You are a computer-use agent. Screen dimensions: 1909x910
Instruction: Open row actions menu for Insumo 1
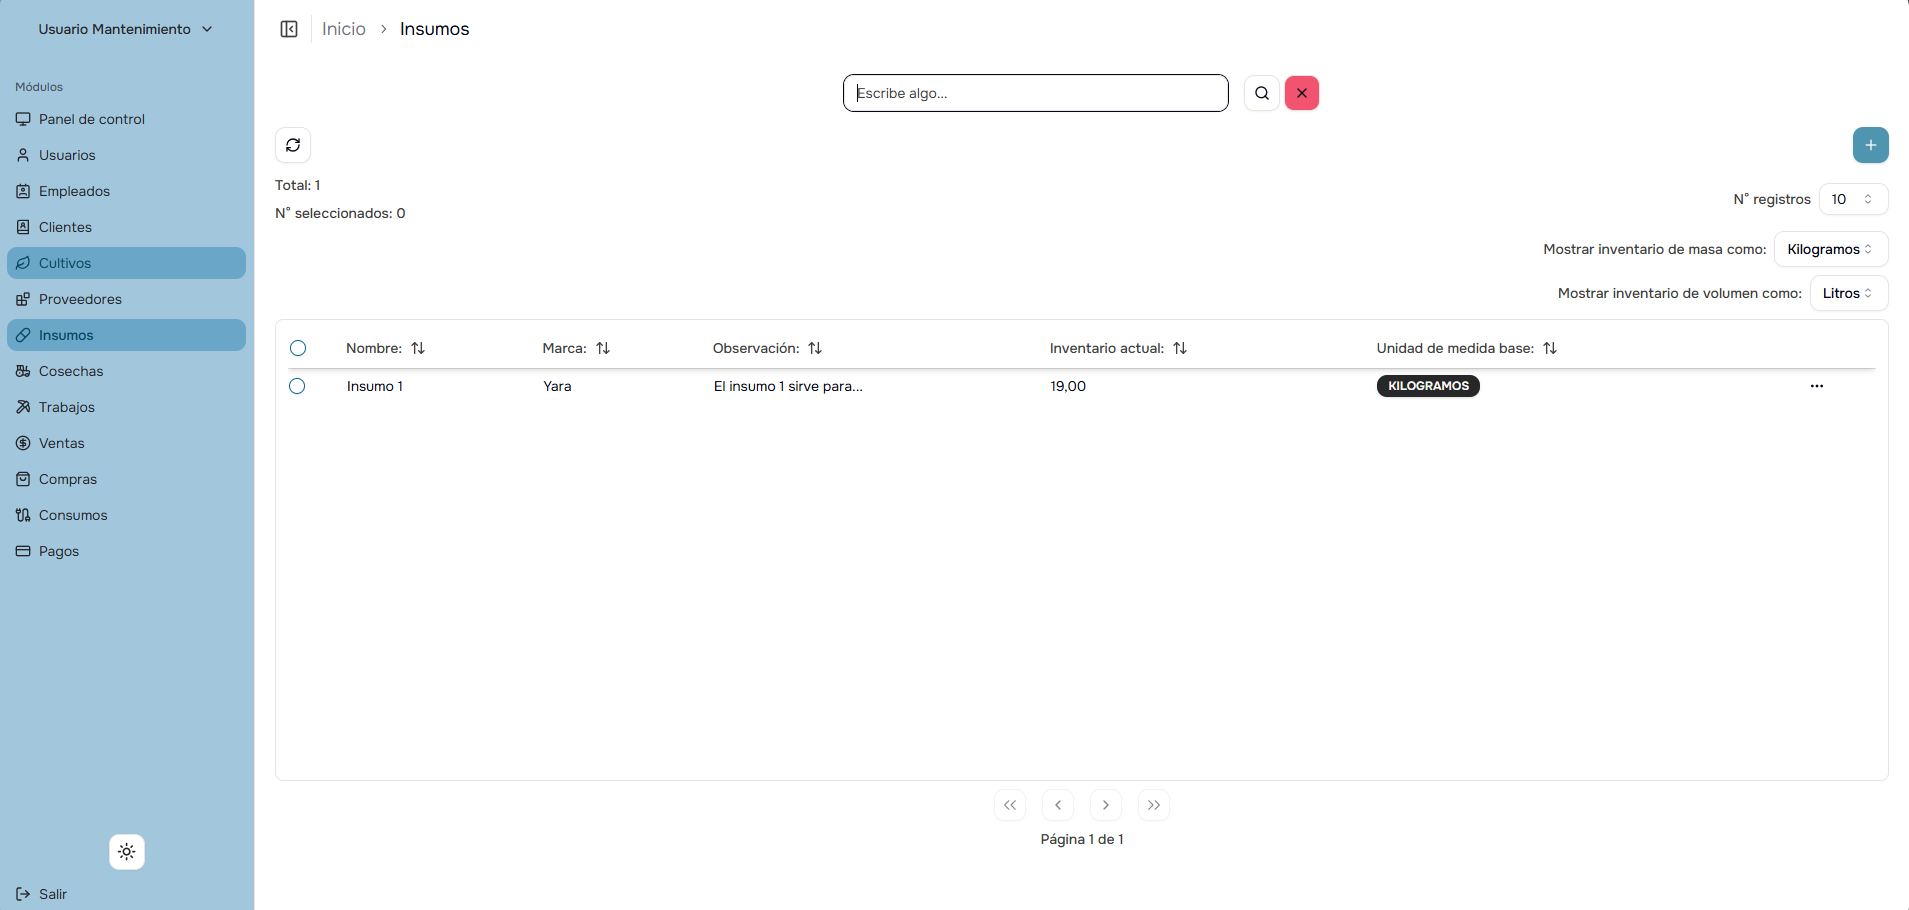point(1816,386)
